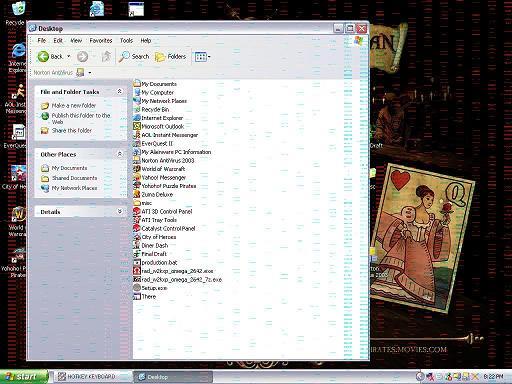The width and height of the screenshot is (512, 384).
Task: Select Diner Dash shortcut
Action: 151,245
